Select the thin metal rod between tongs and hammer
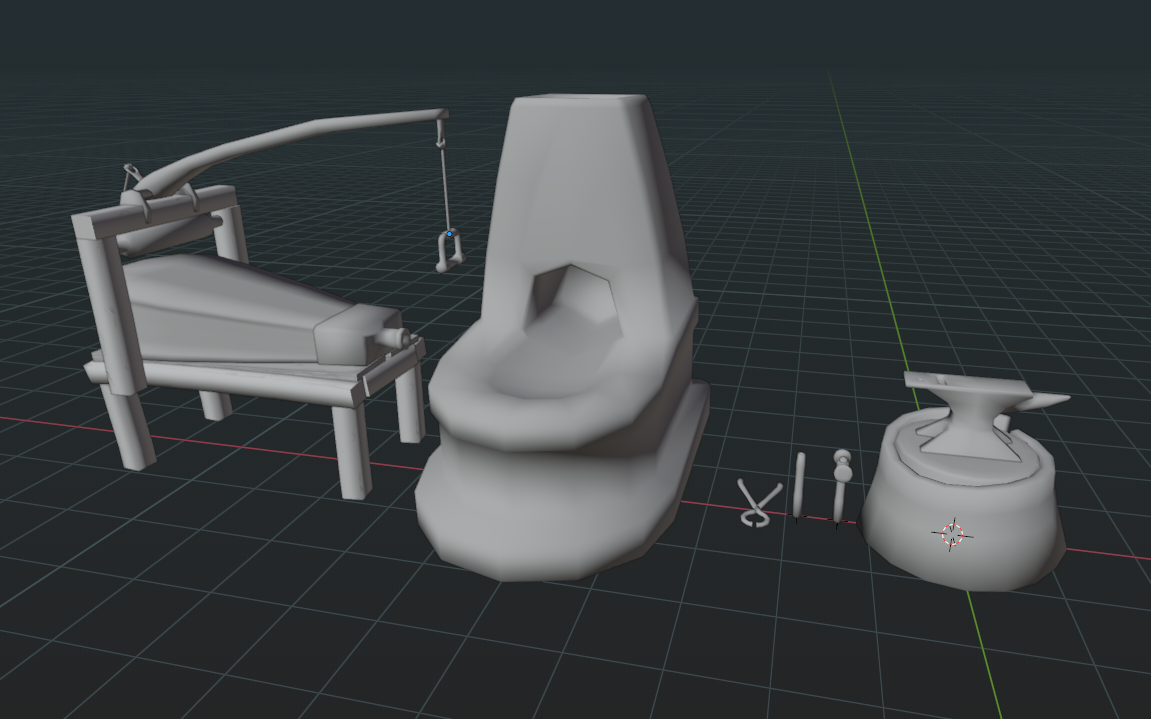 [x=799, y=485]
